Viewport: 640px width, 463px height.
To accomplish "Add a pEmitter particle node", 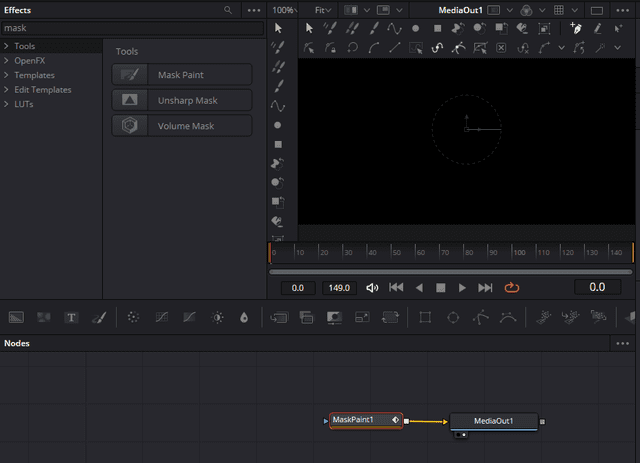I will [543, 317].
